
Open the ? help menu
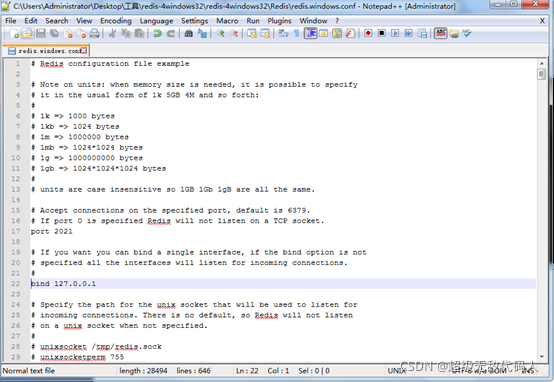[337, 21]
